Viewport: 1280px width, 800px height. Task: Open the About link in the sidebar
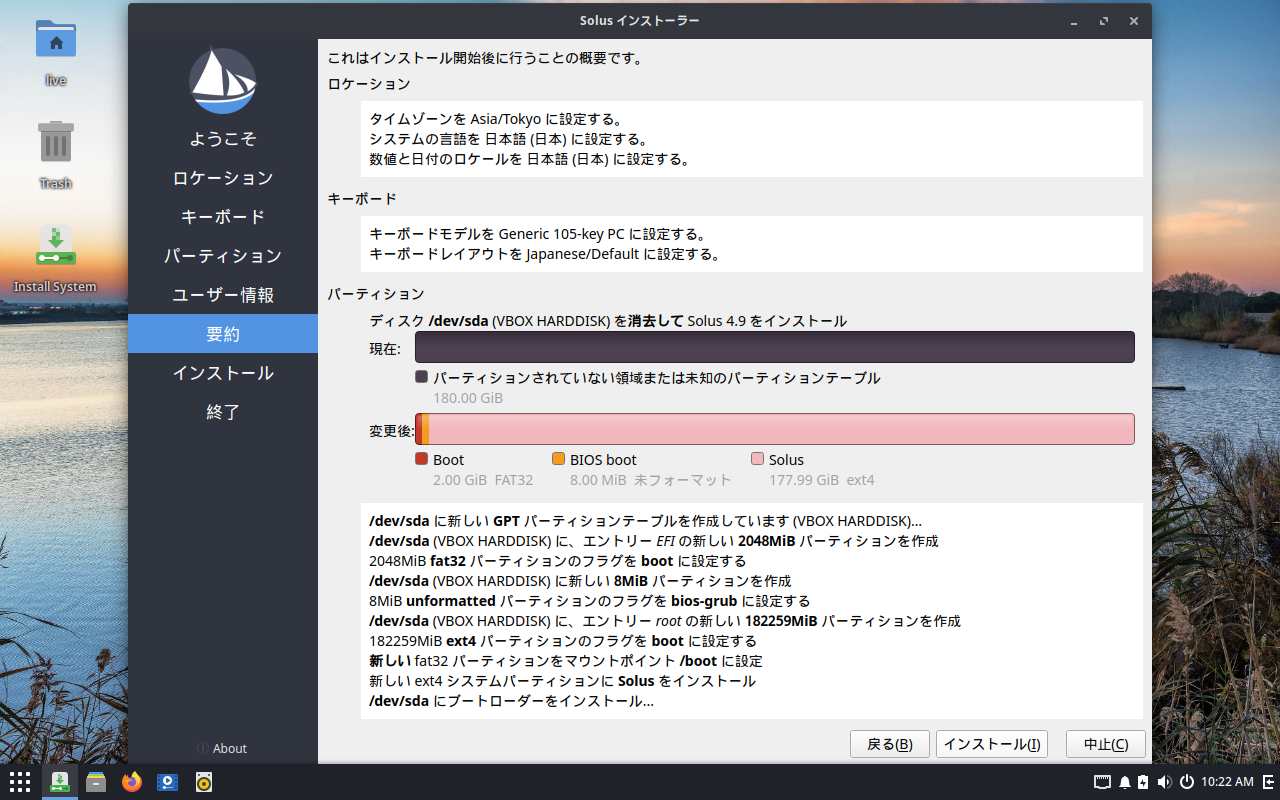point(222,748)
